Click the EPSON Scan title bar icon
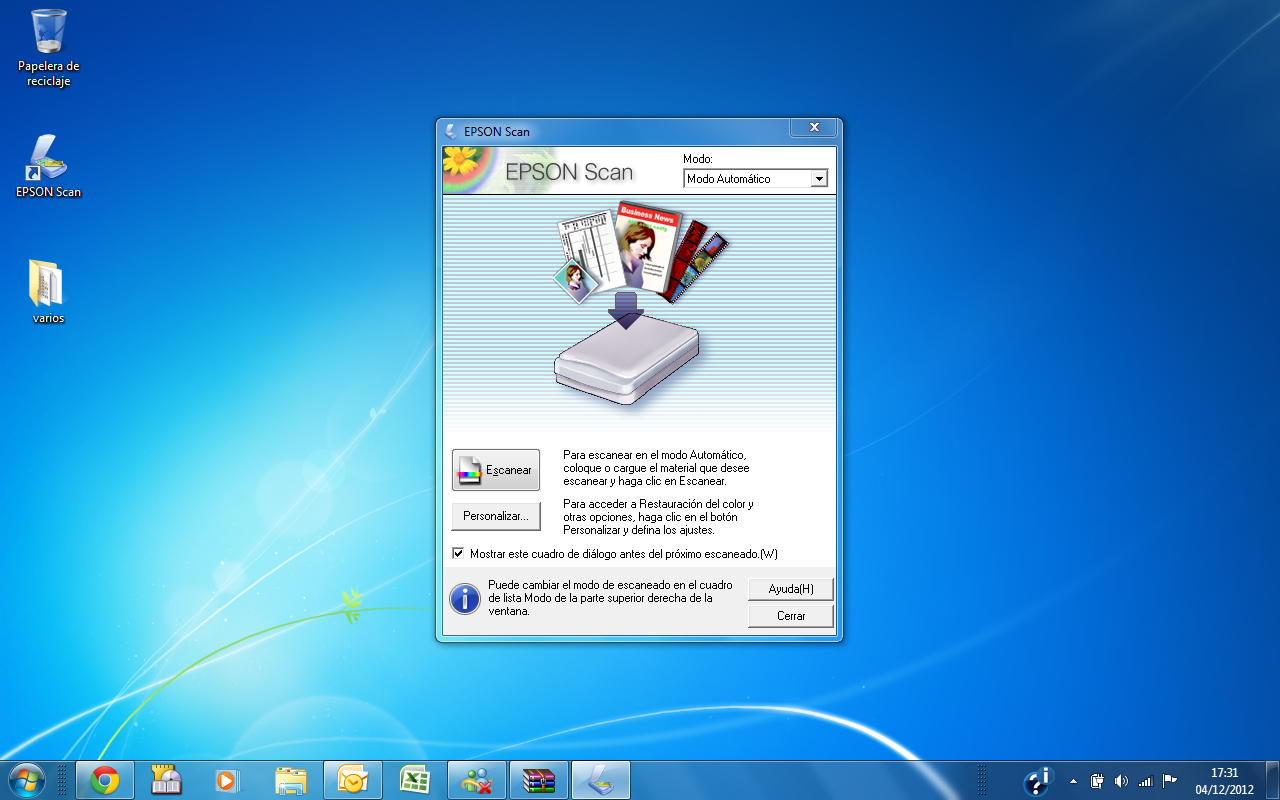The width and height of the screenshot is (1280, 800). pyautogui.click(x=452, y=131)
